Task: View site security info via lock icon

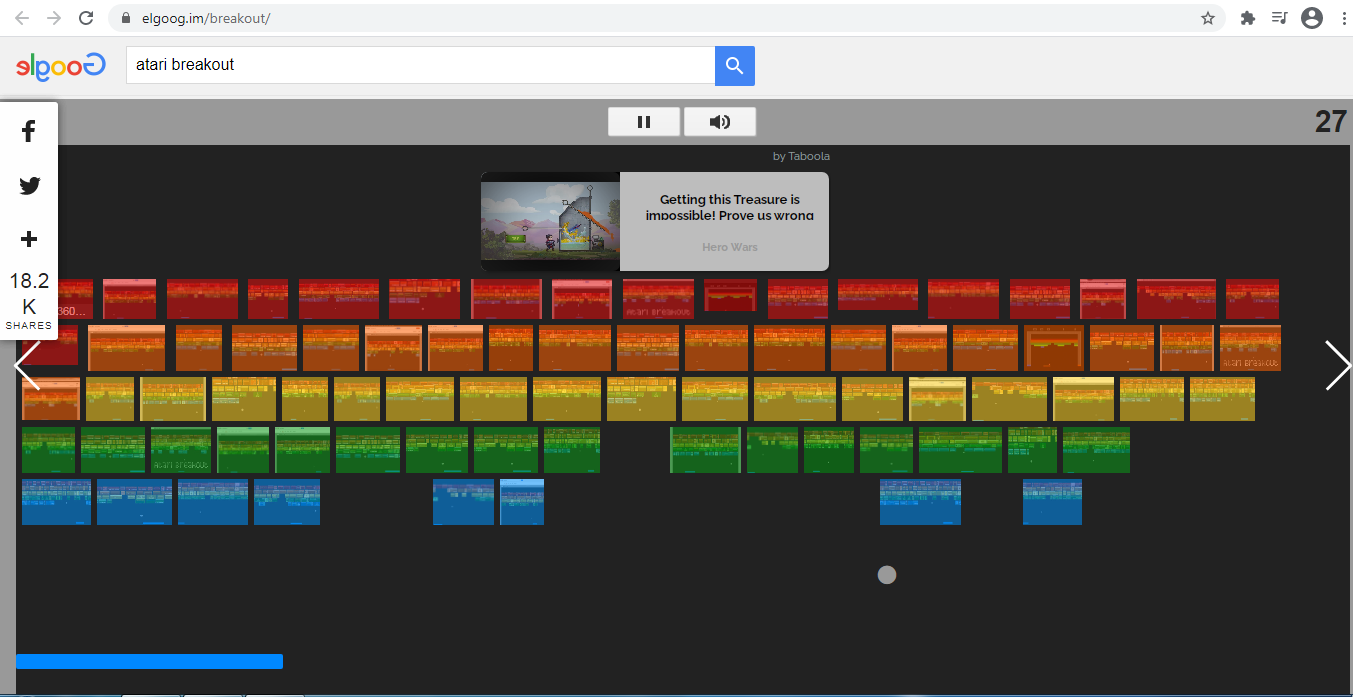Action: click(x=126, y=18)
